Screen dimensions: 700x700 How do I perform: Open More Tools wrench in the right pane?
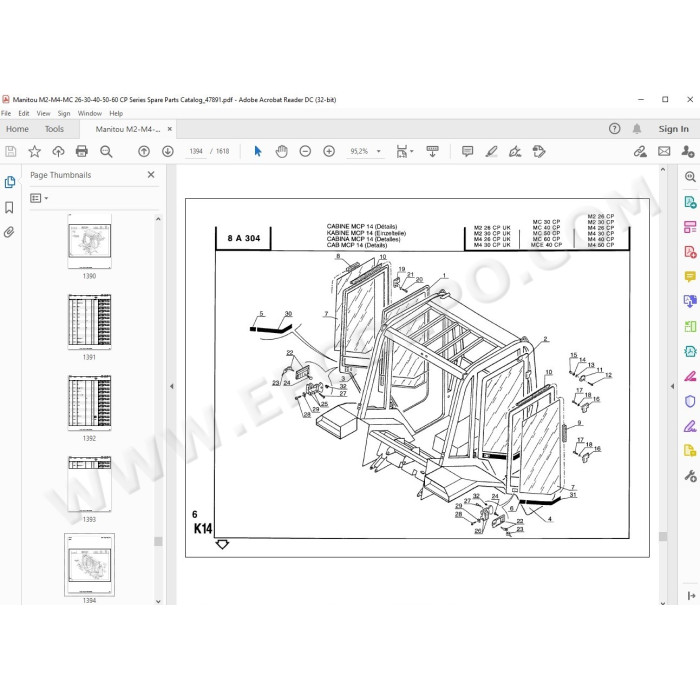tap(690, 476)
